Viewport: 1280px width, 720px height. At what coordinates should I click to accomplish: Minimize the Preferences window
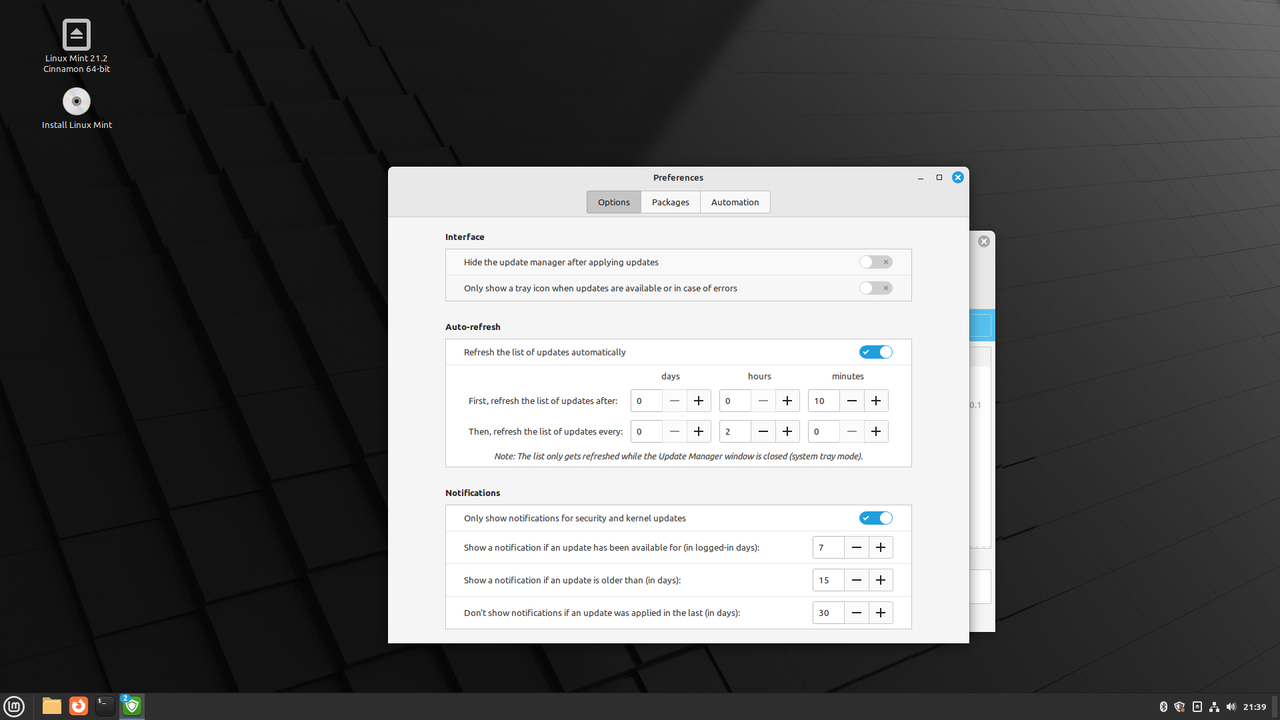click(x=920, y=177)
